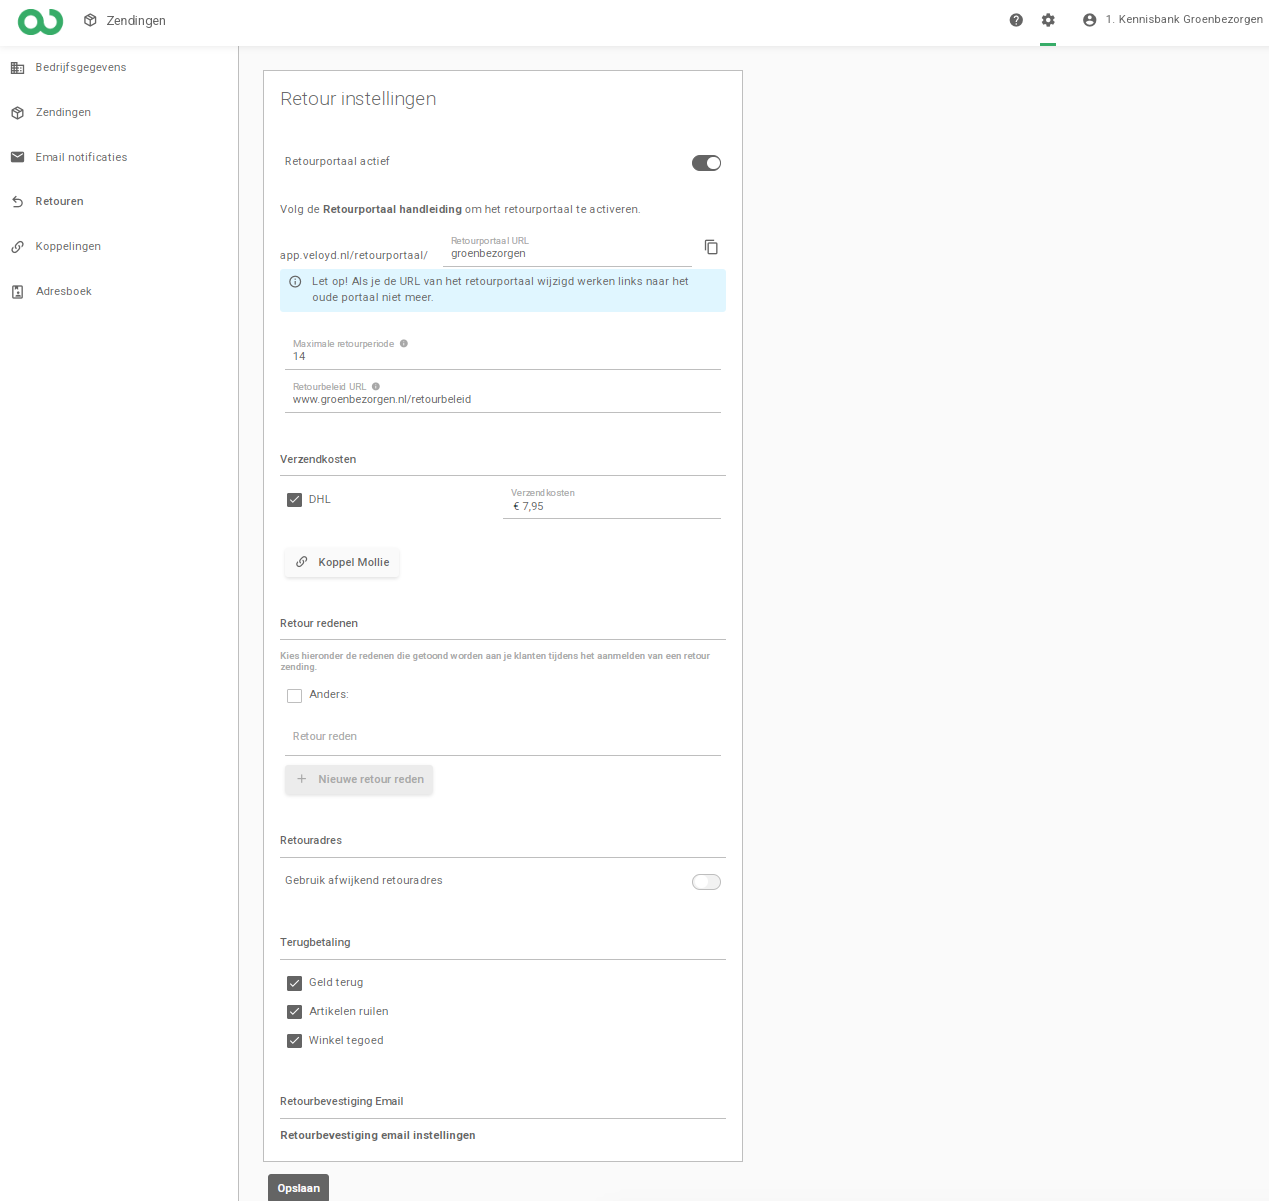Viewport: 1269px width, 1201px height.
Task: Check the Anders checkbox
Action: pos(295,696)
